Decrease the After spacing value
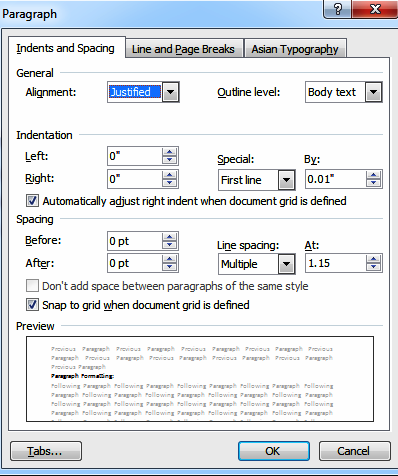Screen dimensions: 398x476 click(169, 267)
